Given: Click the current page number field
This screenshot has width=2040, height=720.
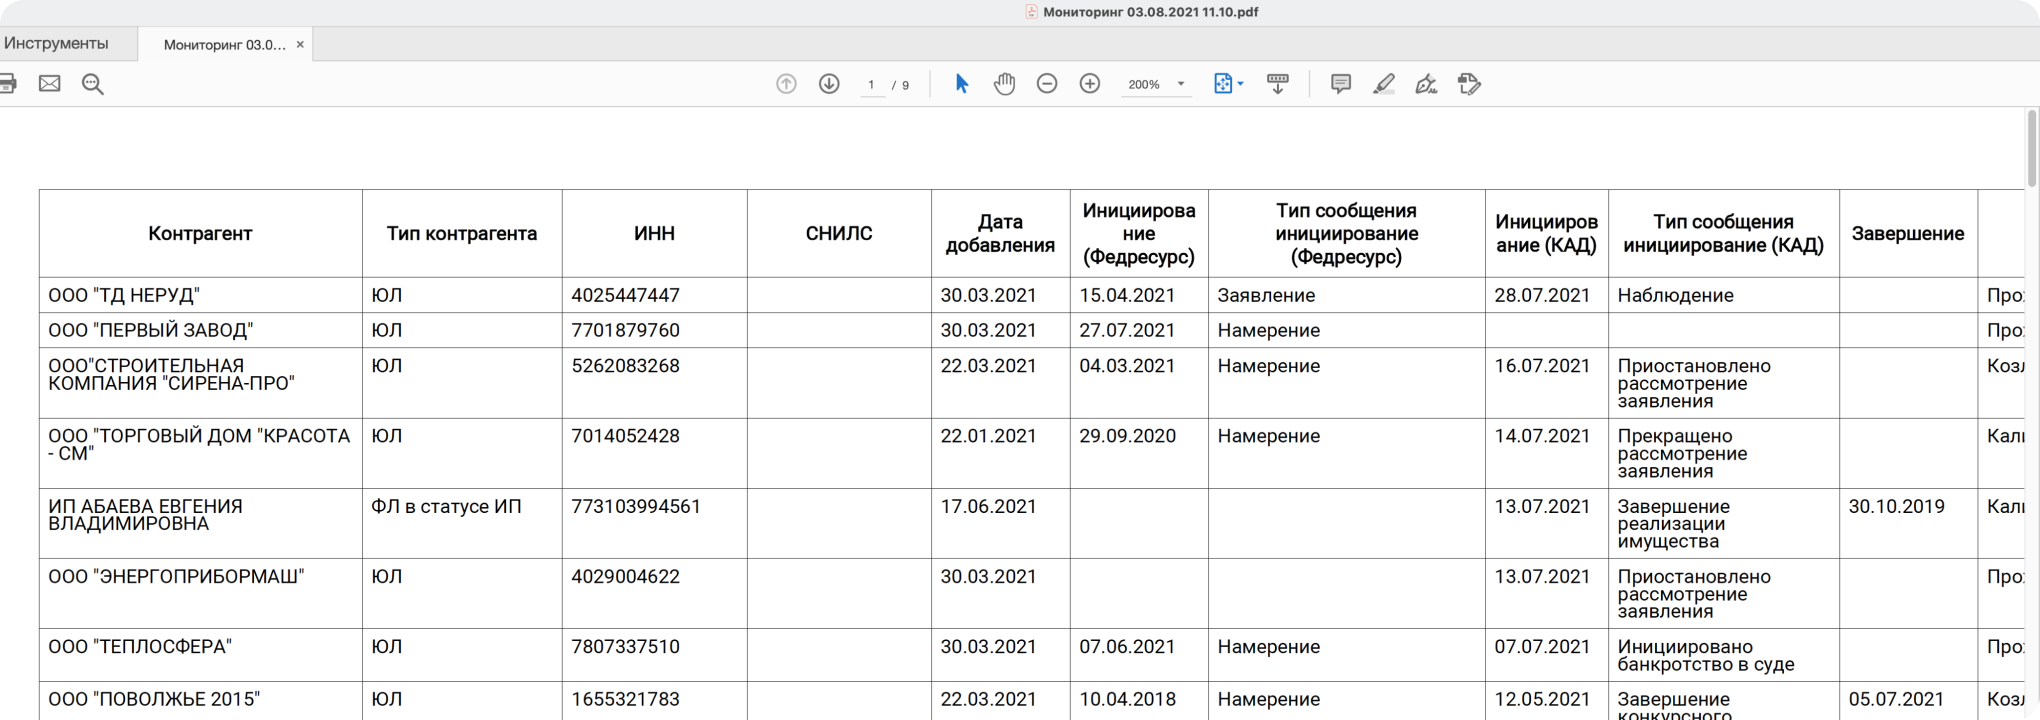Looking at the screenshot, I should tap(872, 85).
